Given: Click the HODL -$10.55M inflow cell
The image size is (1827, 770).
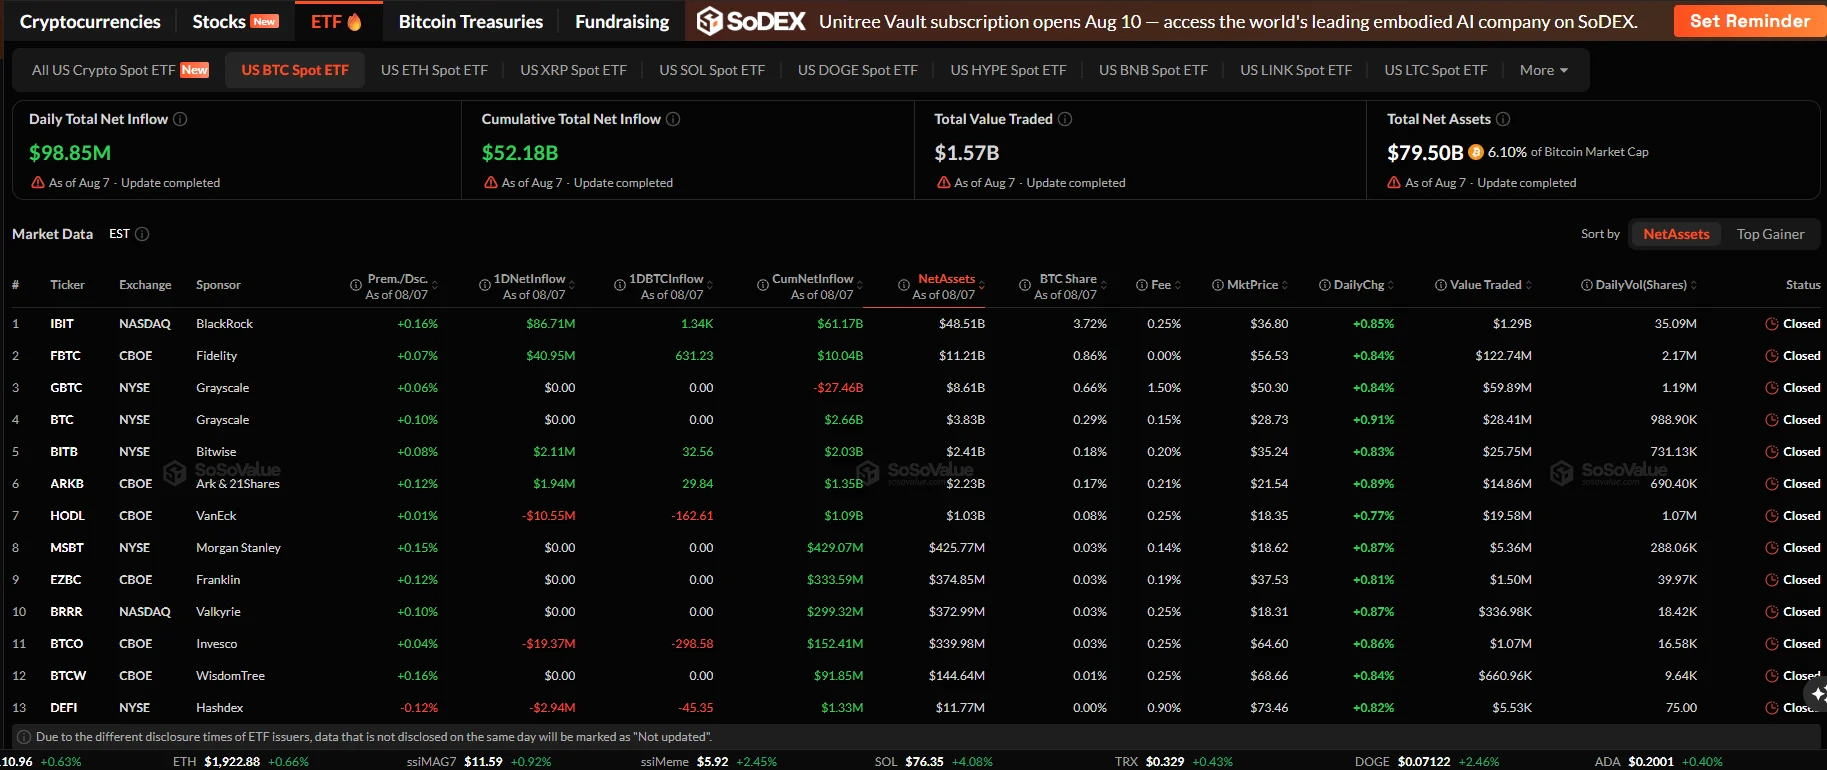Looking at the screenshot, I should 549,516.
